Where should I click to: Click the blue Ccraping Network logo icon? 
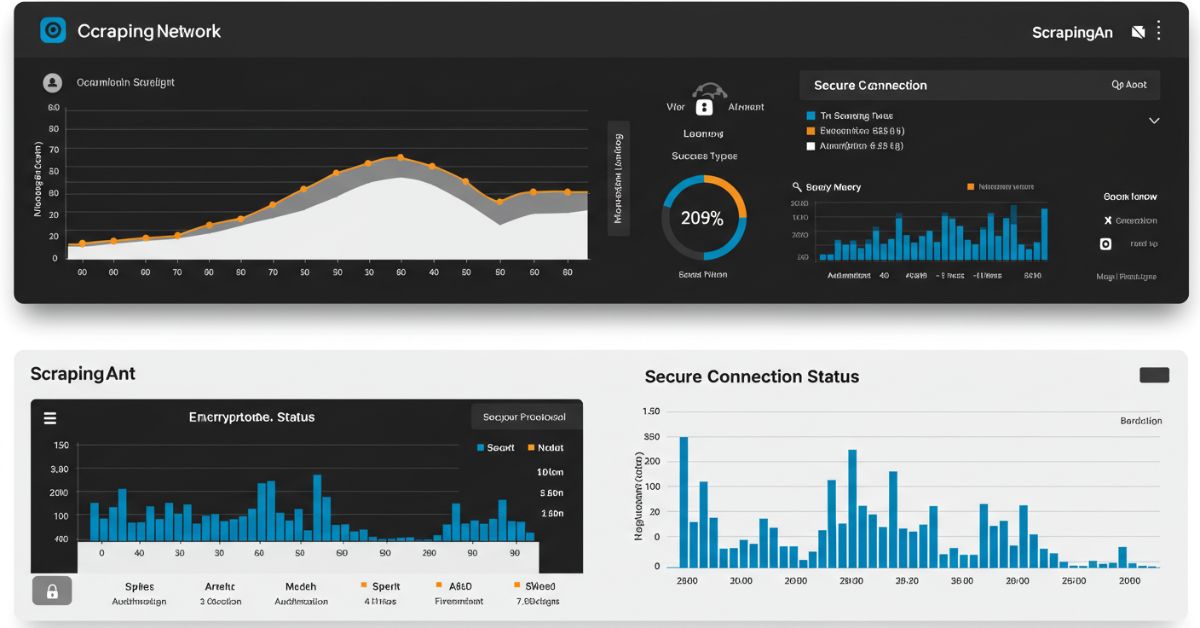click(52, 30)
